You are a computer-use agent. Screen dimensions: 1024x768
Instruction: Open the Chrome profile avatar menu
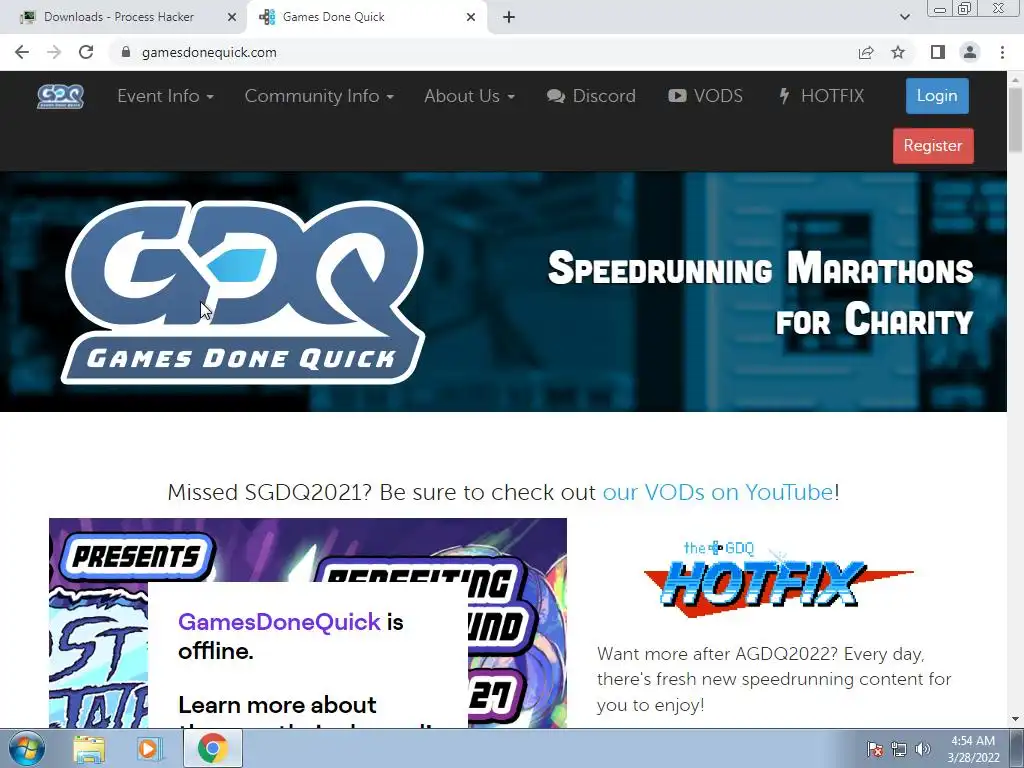point(970,52)
